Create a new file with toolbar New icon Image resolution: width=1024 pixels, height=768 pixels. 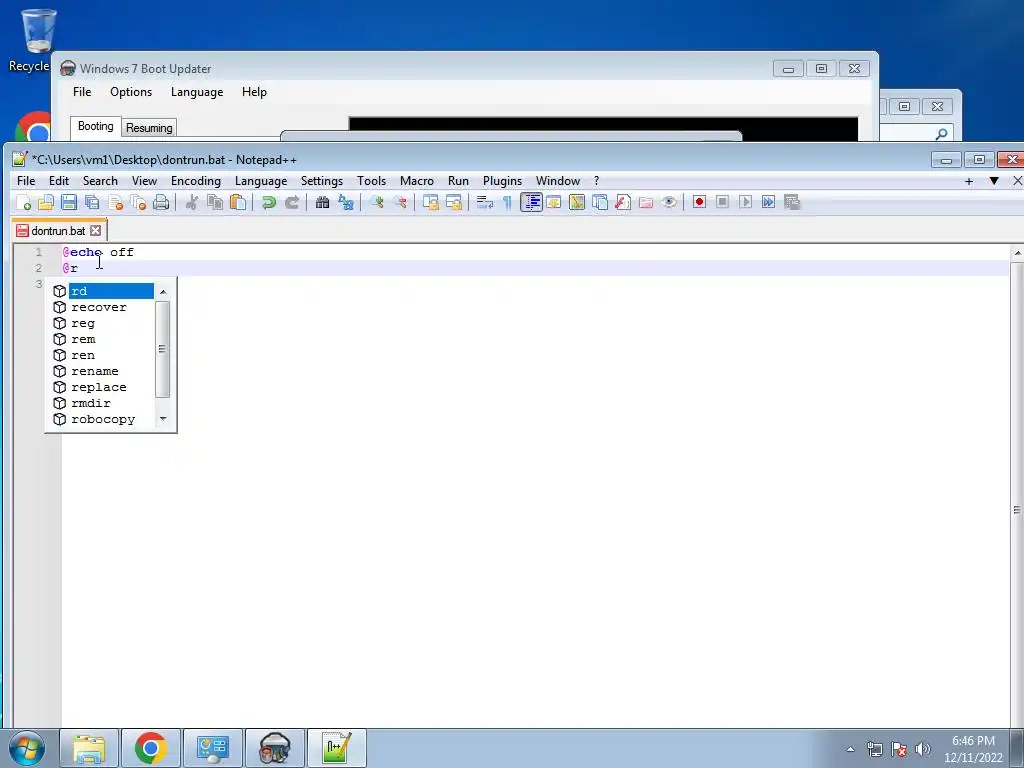point(24,202)
